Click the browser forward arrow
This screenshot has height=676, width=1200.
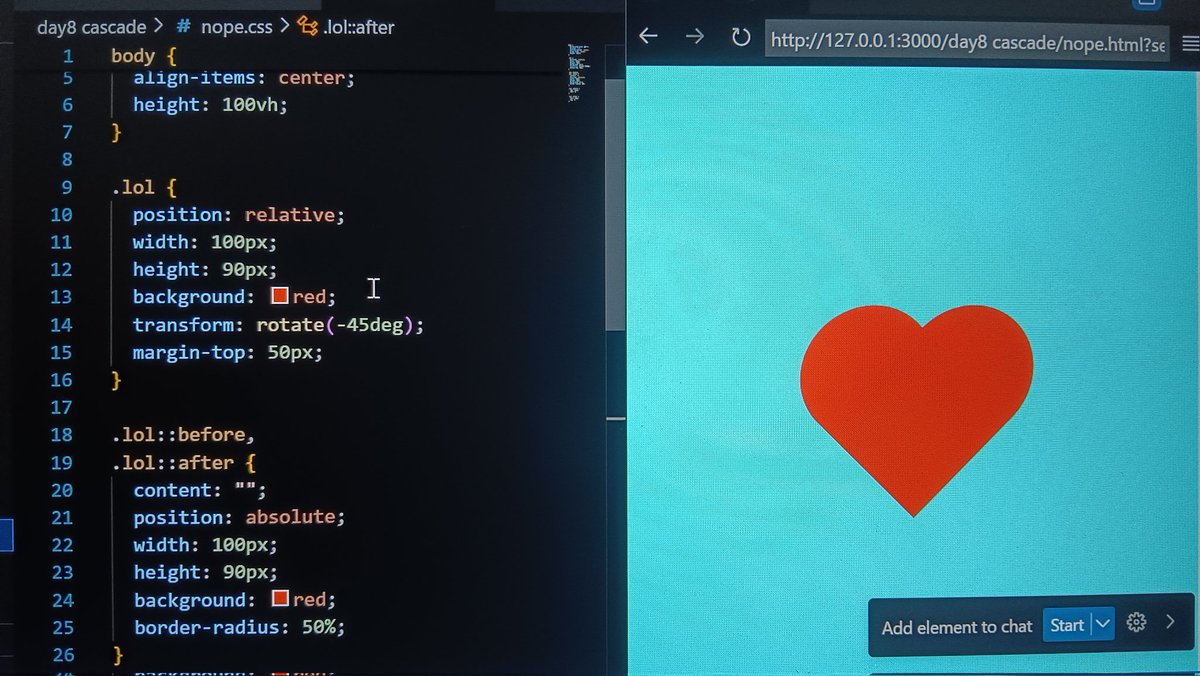[694, 36]
